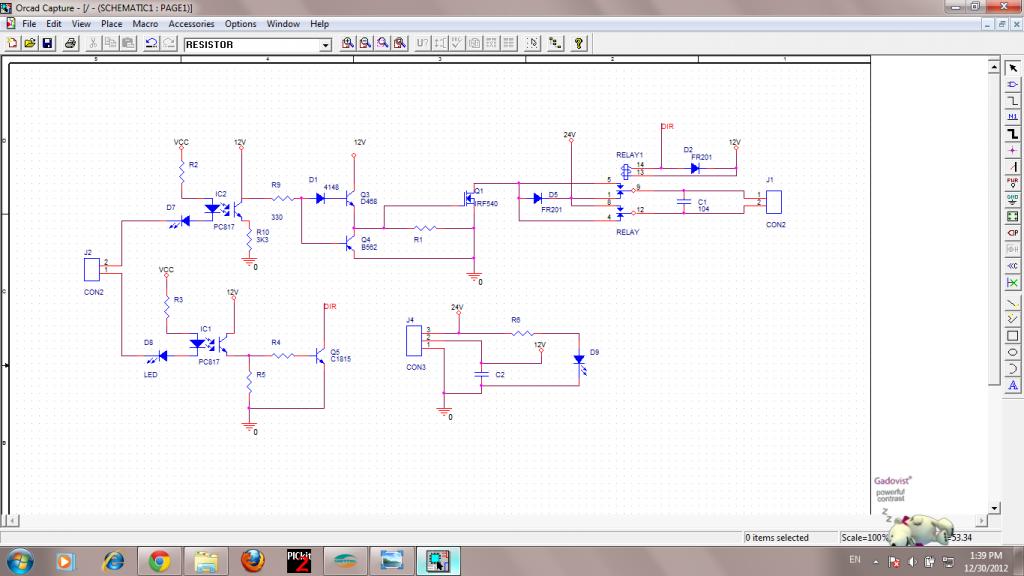Screen dimensions: 1024x576
Task: Show hidden system tray icons
Action: pyautogui.click(x=876, y=560)
